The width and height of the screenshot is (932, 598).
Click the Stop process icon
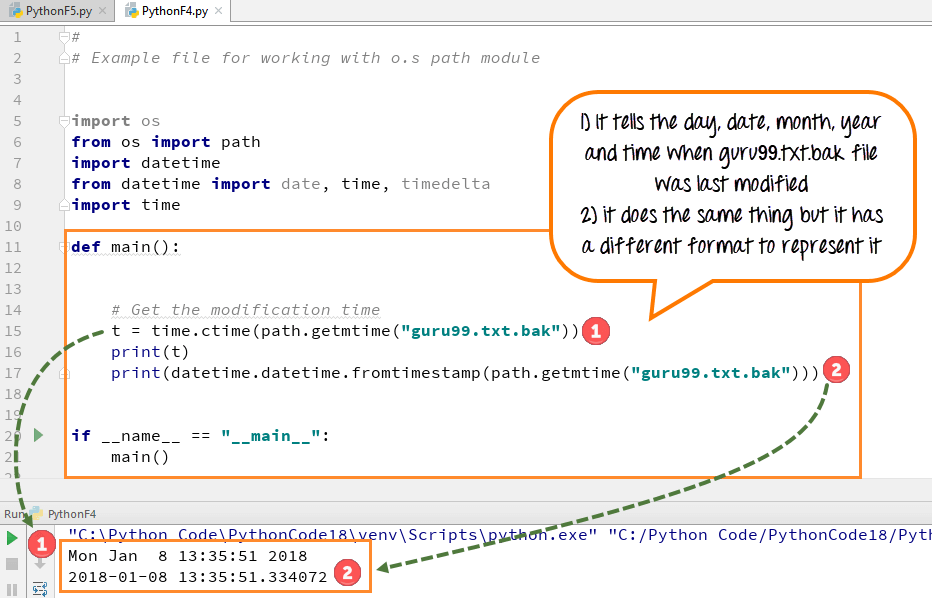(x=10, y=565)
